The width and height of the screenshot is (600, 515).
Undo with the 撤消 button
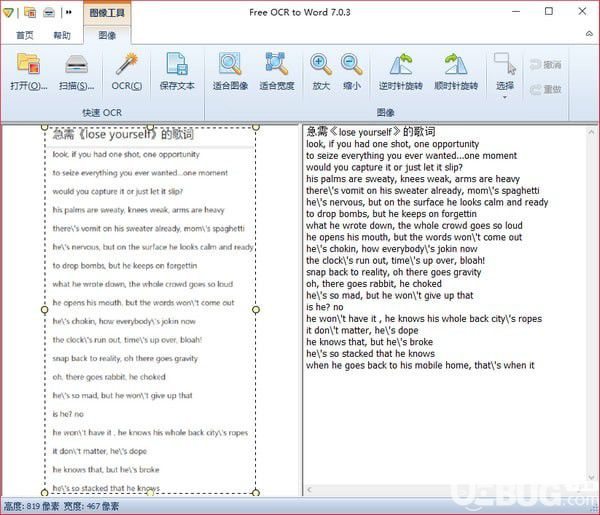tap(546, 65)
